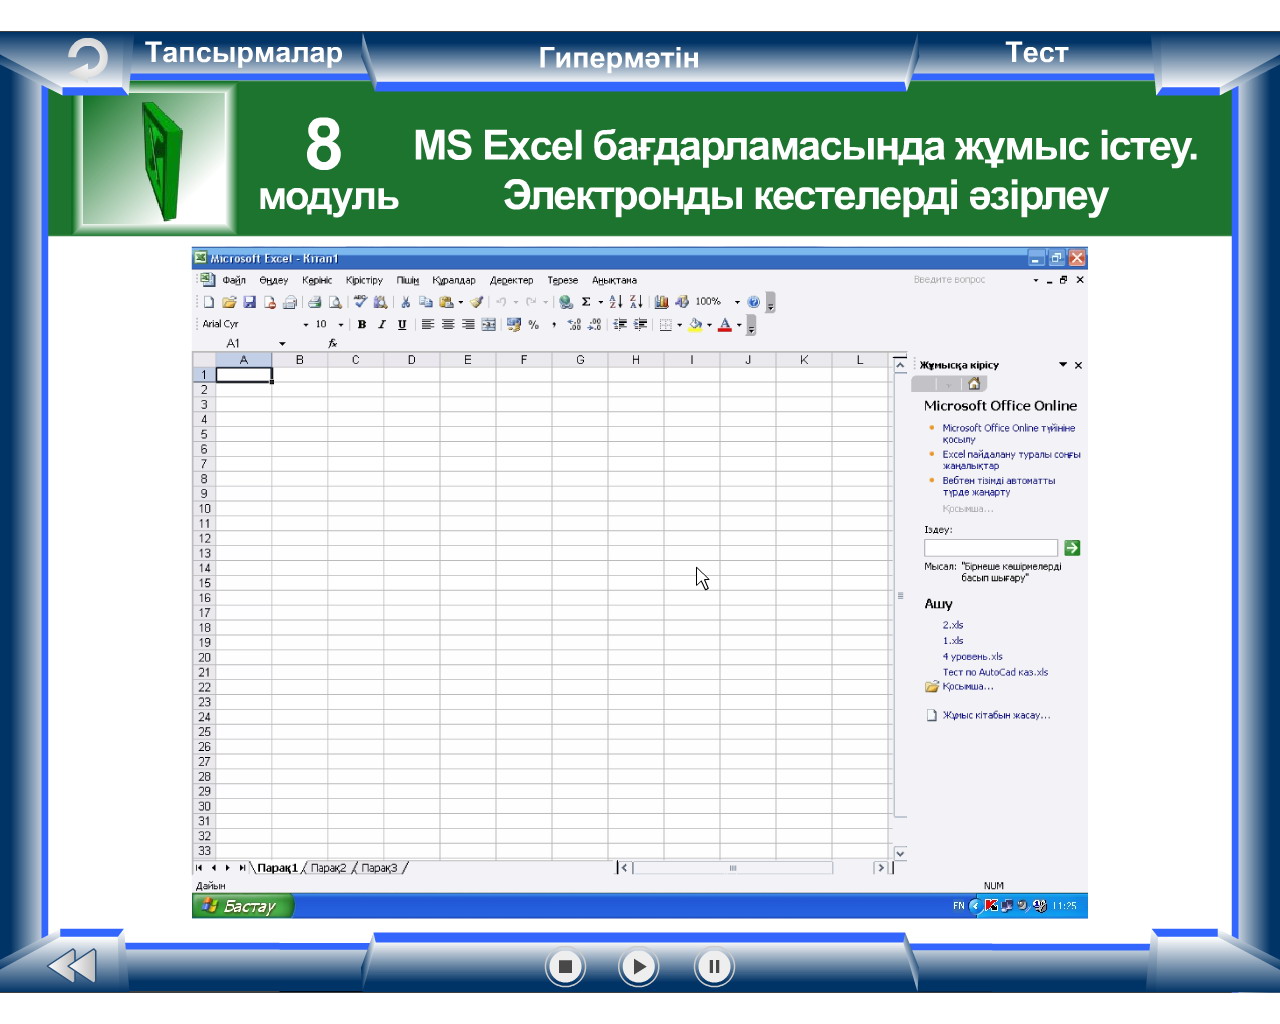1280x1024 pixels.
Task: Open the Гипермәтін section
Action: [x=619, y=58]
